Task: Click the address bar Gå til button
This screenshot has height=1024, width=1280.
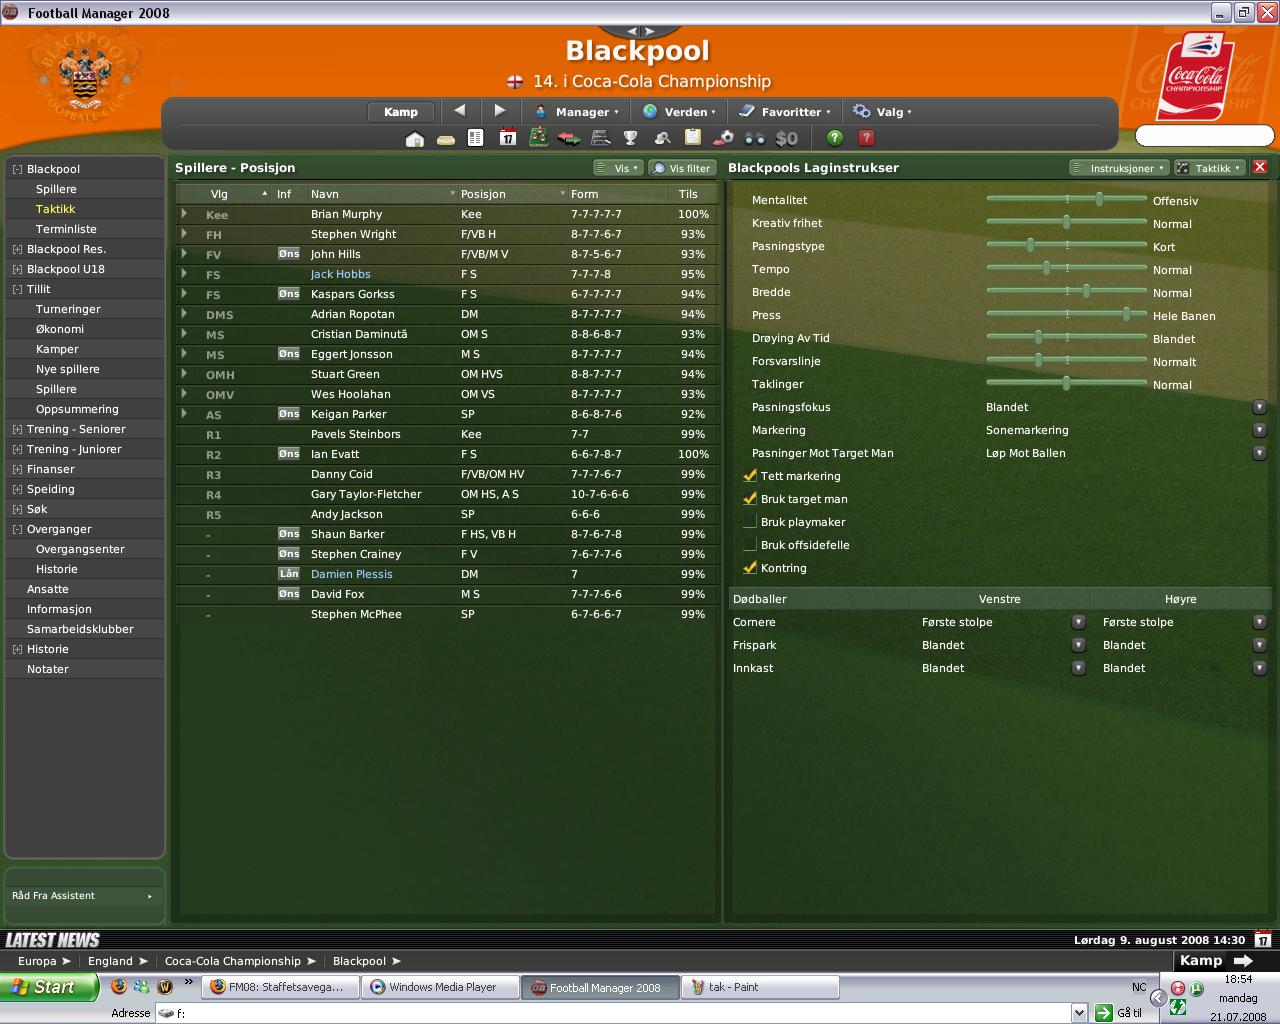Action: pos(1118,1013)
